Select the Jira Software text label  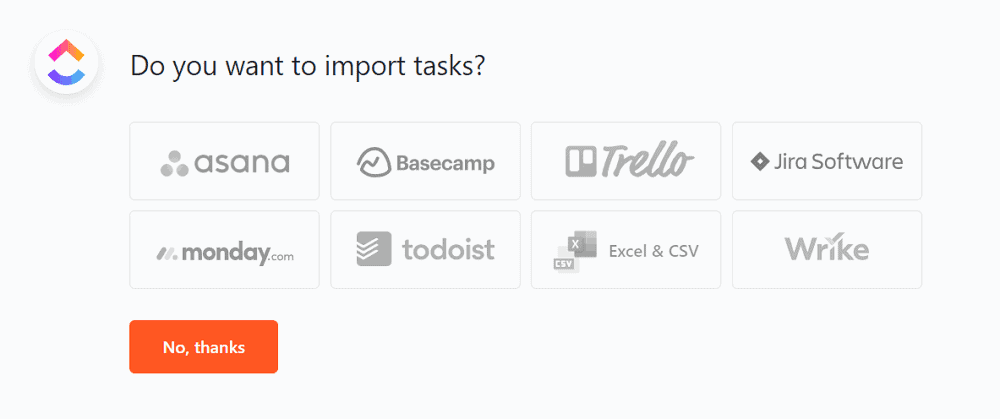pos(838,161)
